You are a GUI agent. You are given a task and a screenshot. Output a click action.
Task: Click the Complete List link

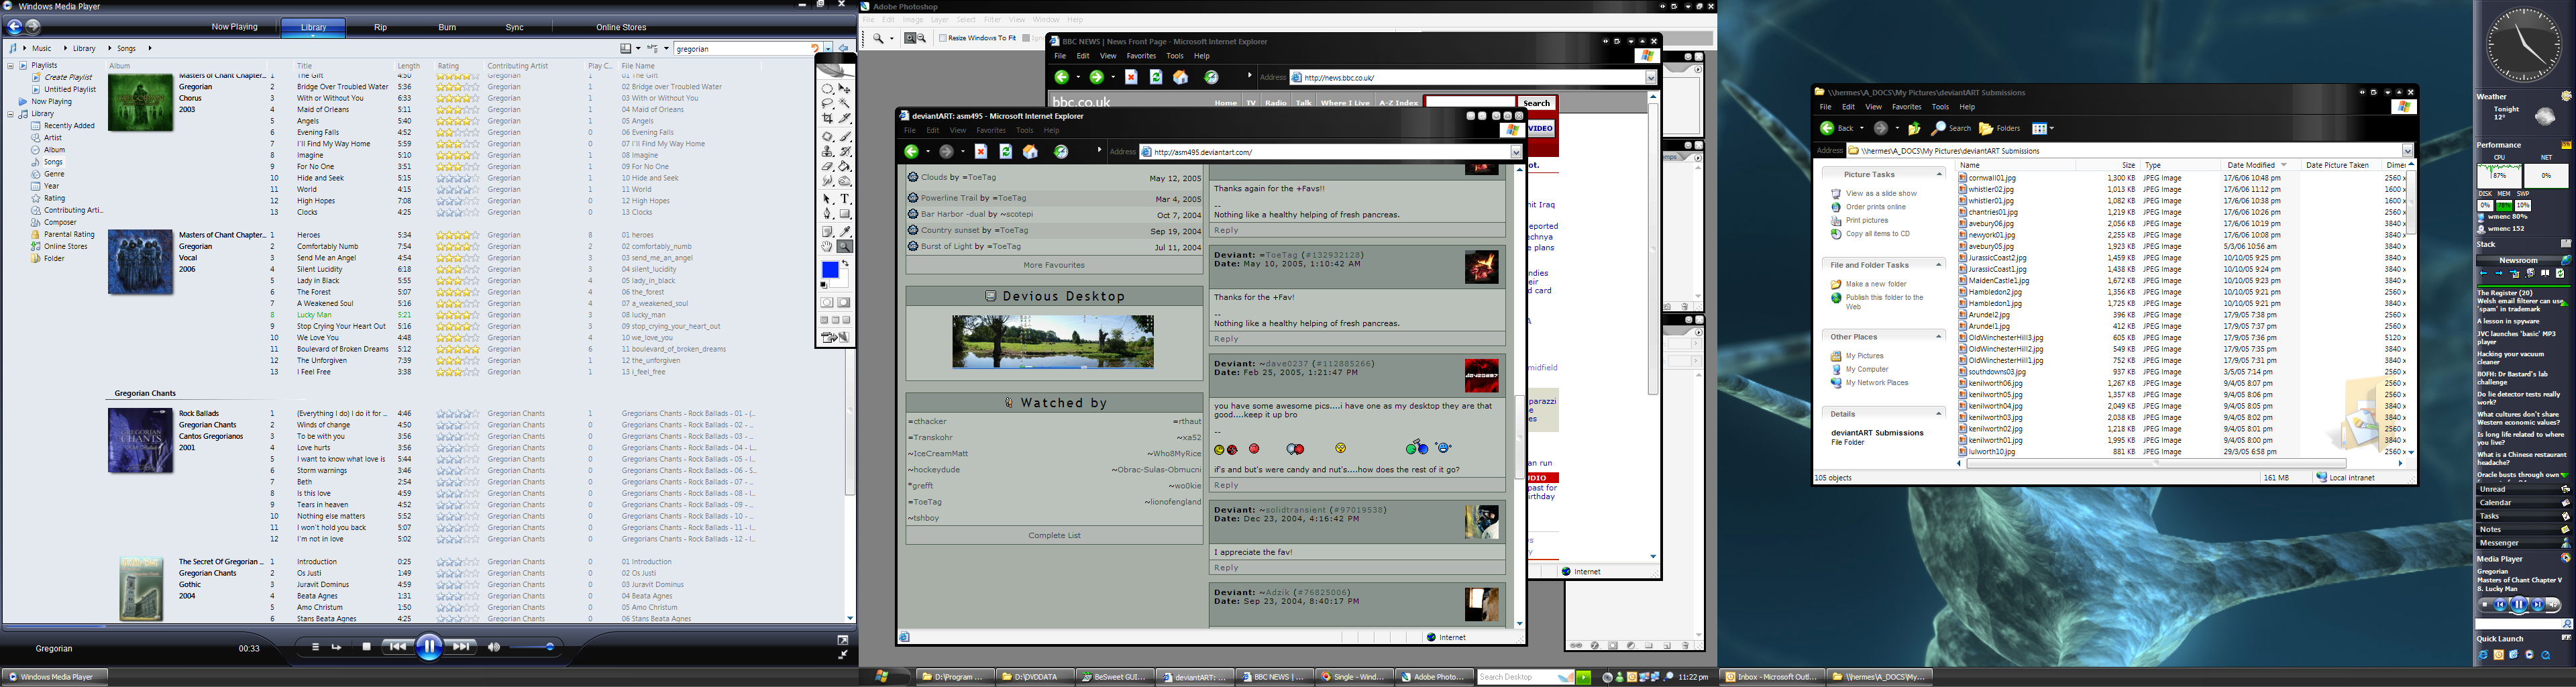click(x=1054, y=535)
